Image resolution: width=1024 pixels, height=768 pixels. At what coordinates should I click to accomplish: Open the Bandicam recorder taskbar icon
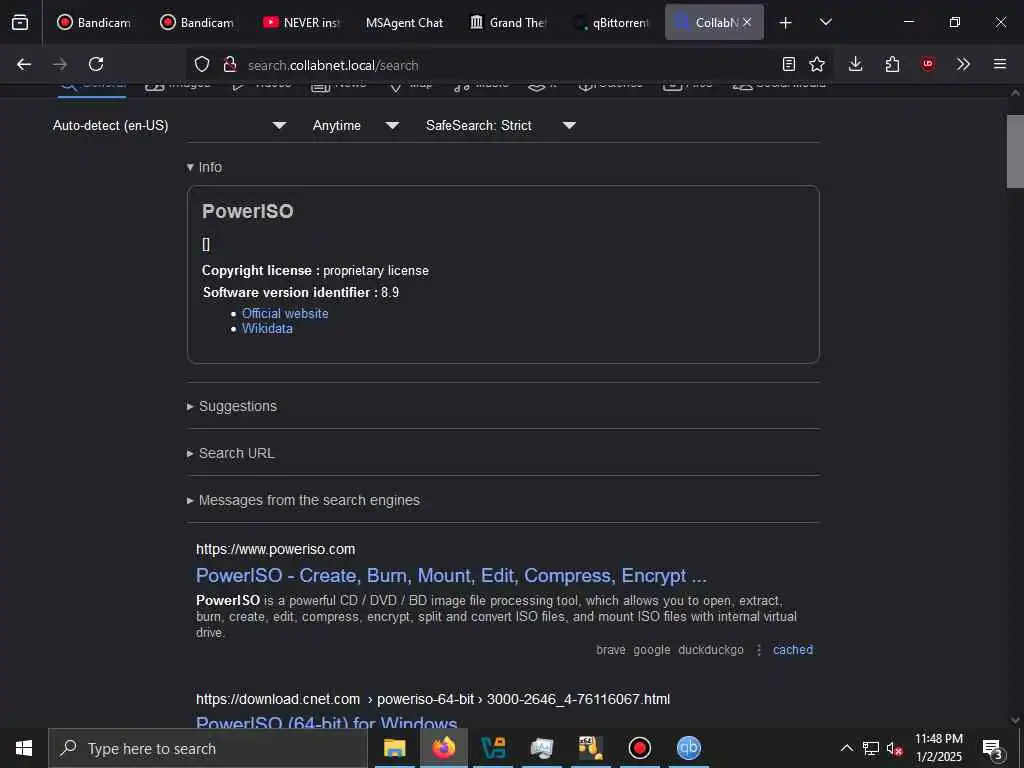click(639, 748)
